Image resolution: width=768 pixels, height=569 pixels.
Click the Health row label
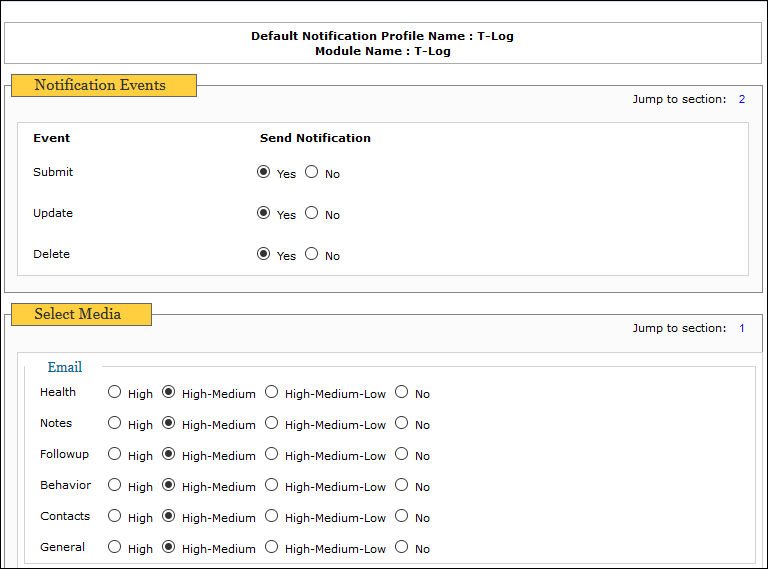tap(58, 392)
